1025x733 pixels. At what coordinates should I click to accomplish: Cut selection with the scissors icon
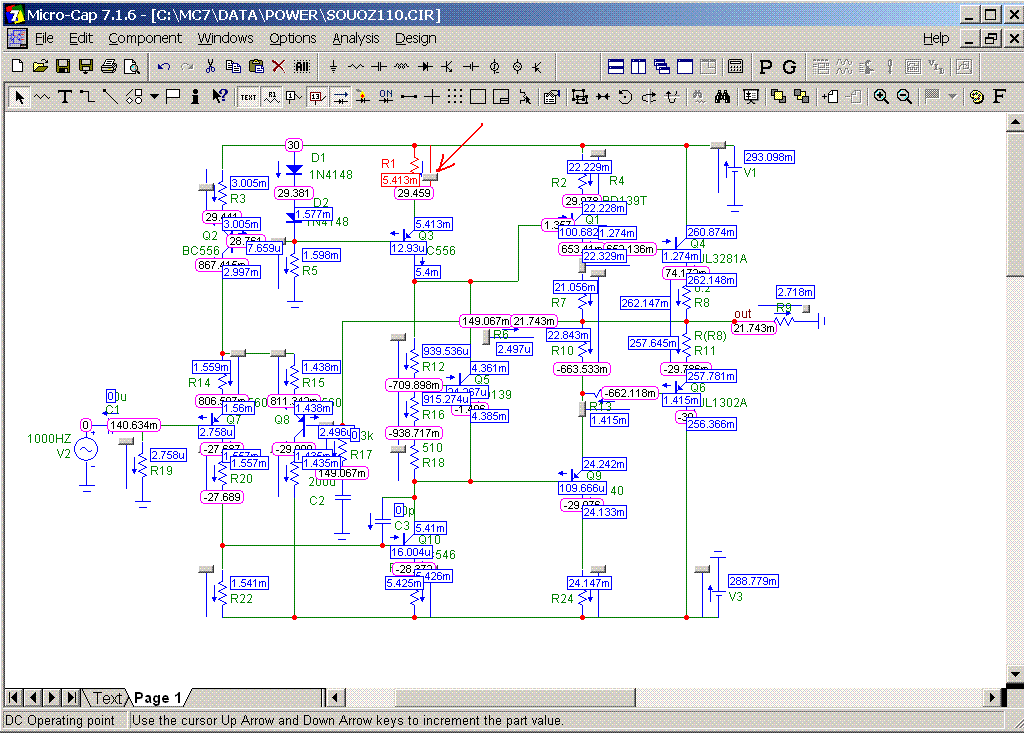click(x=210, y=66)
